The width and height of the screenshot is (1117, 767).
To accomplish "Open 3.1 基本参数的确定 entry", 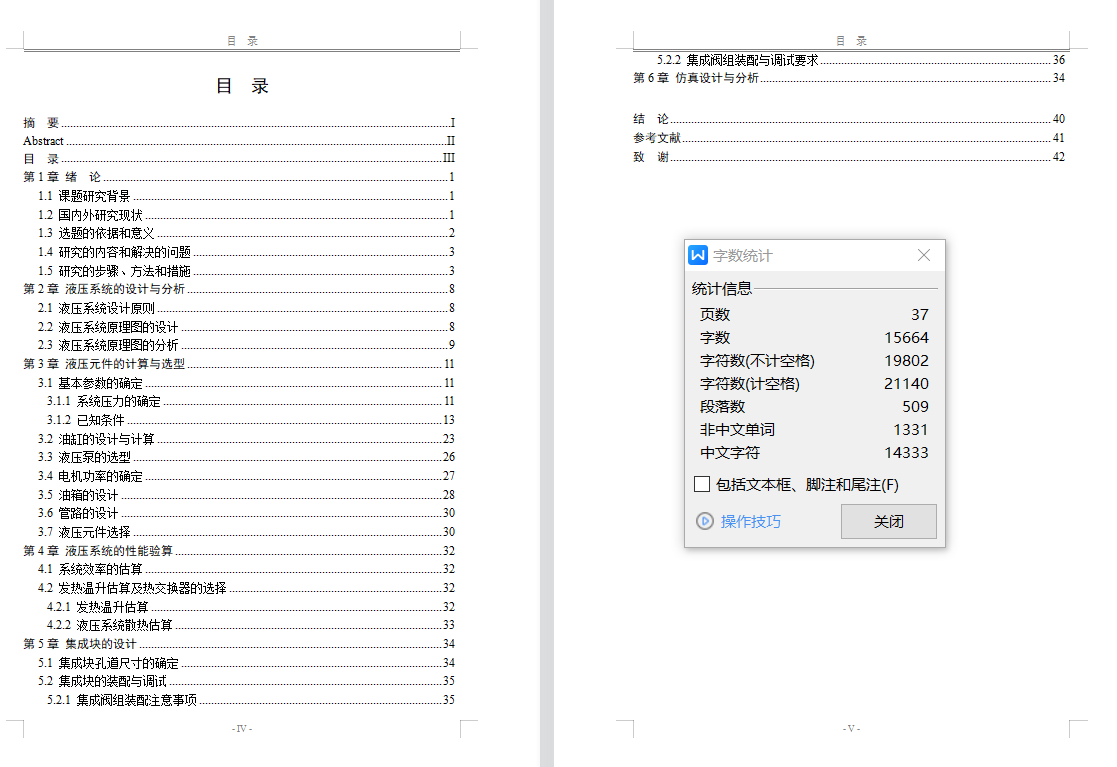I will click(246, 383).
